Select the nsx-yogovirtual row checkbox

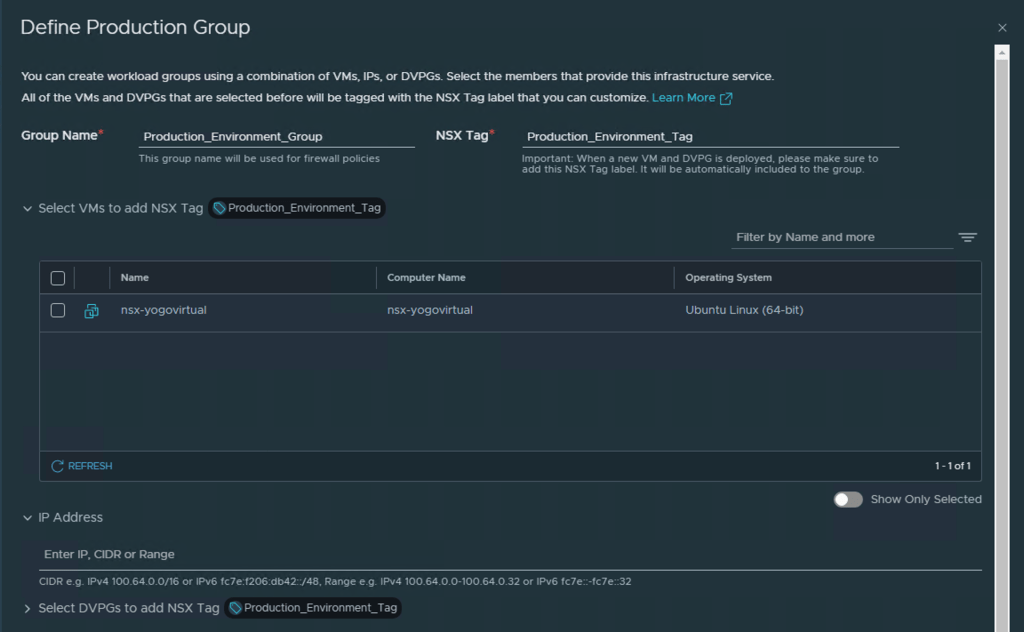58,311
